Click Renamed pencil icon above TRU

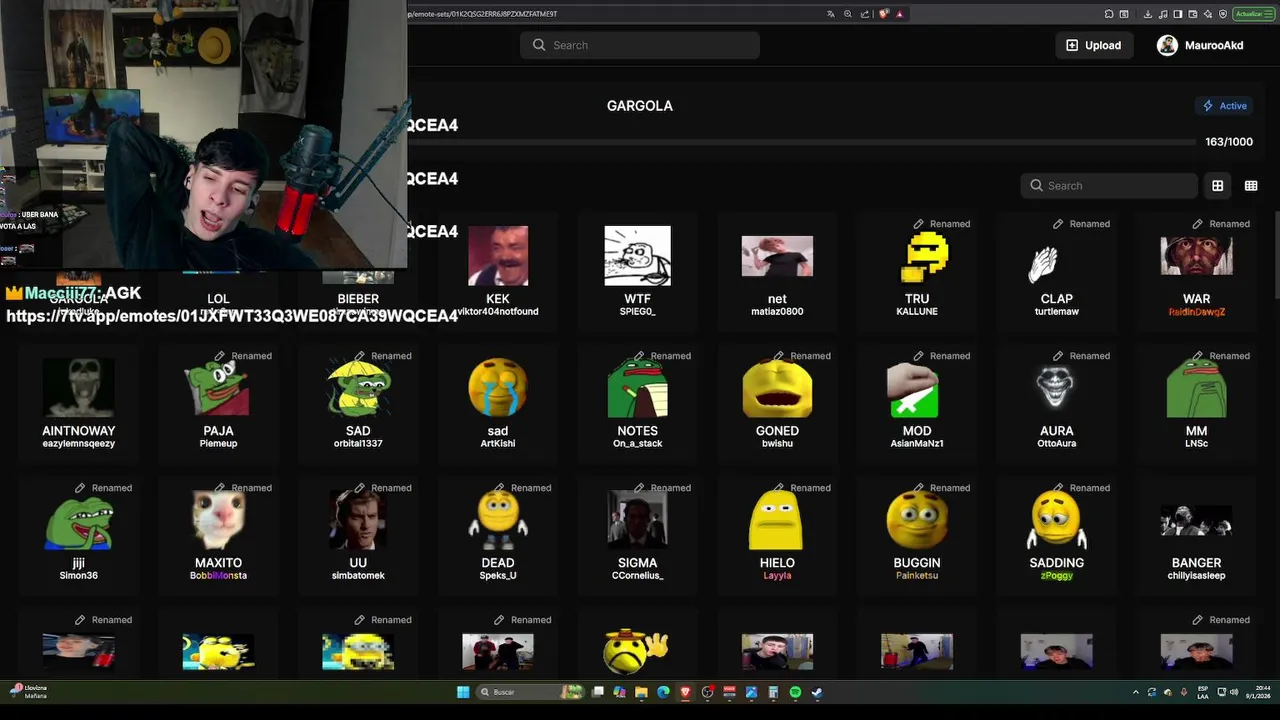click(919, 224)
